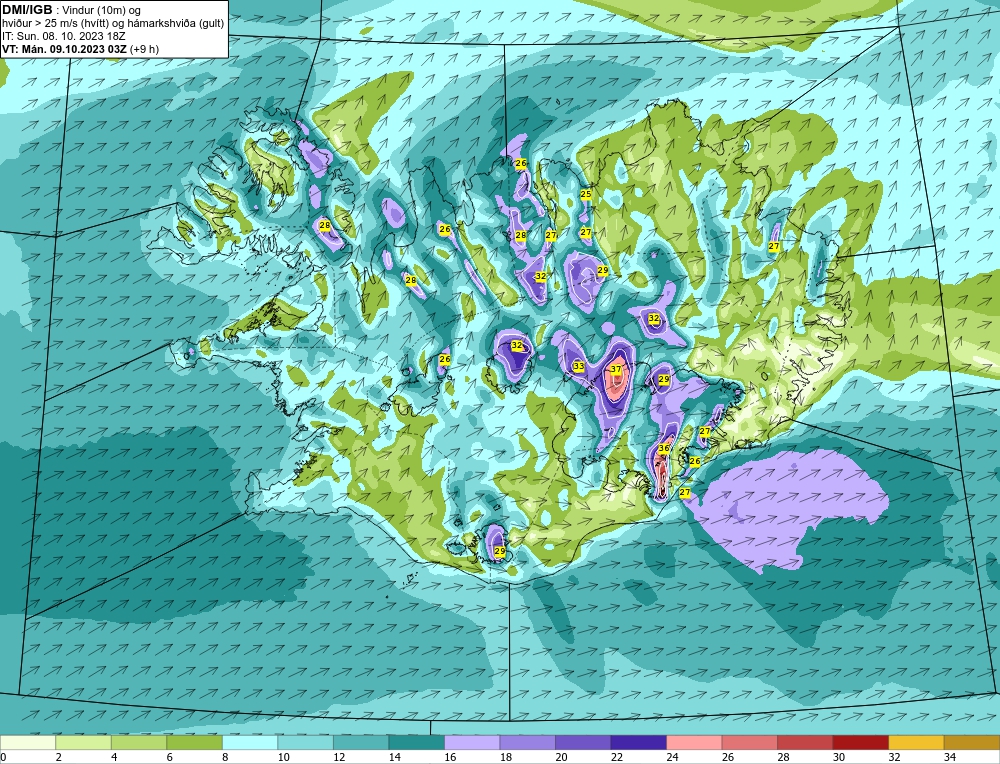Select the light pink 24–26 m/s legend swatch
Screen dimensions: 1000x764
[694, 743]
